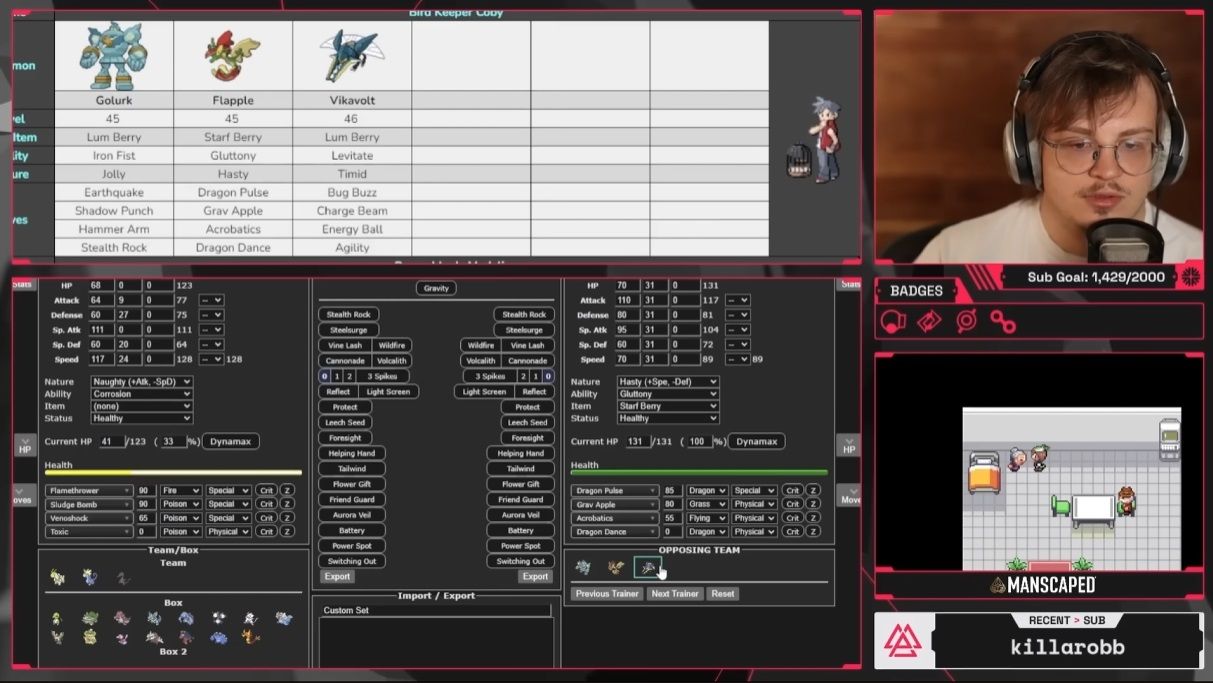Toggle left side Stealth Rock

click(349, 314)
